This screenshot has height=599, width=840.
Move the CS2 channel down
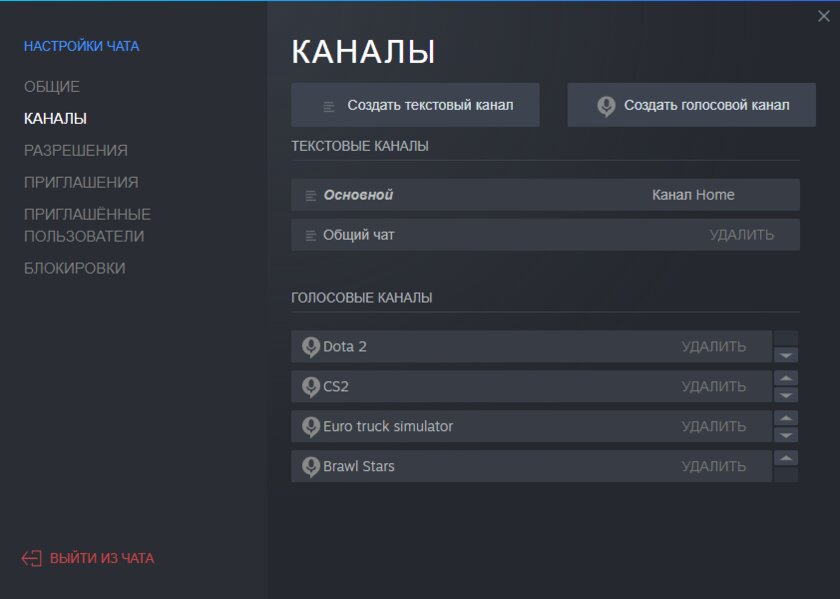pos(786,395)
